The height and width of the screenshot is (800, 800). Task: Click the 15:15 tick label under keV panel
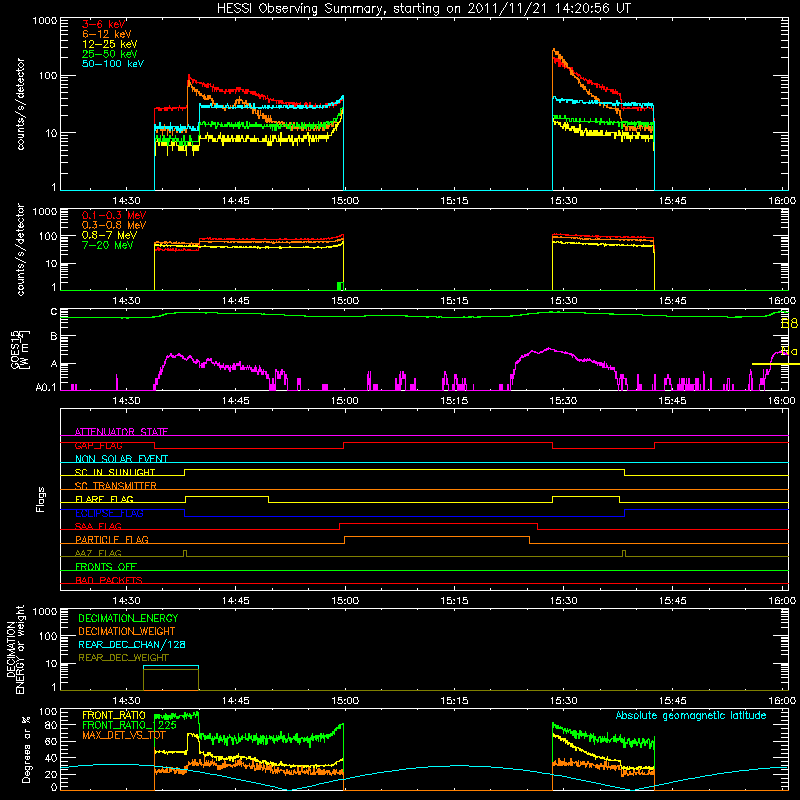point(454,201)
